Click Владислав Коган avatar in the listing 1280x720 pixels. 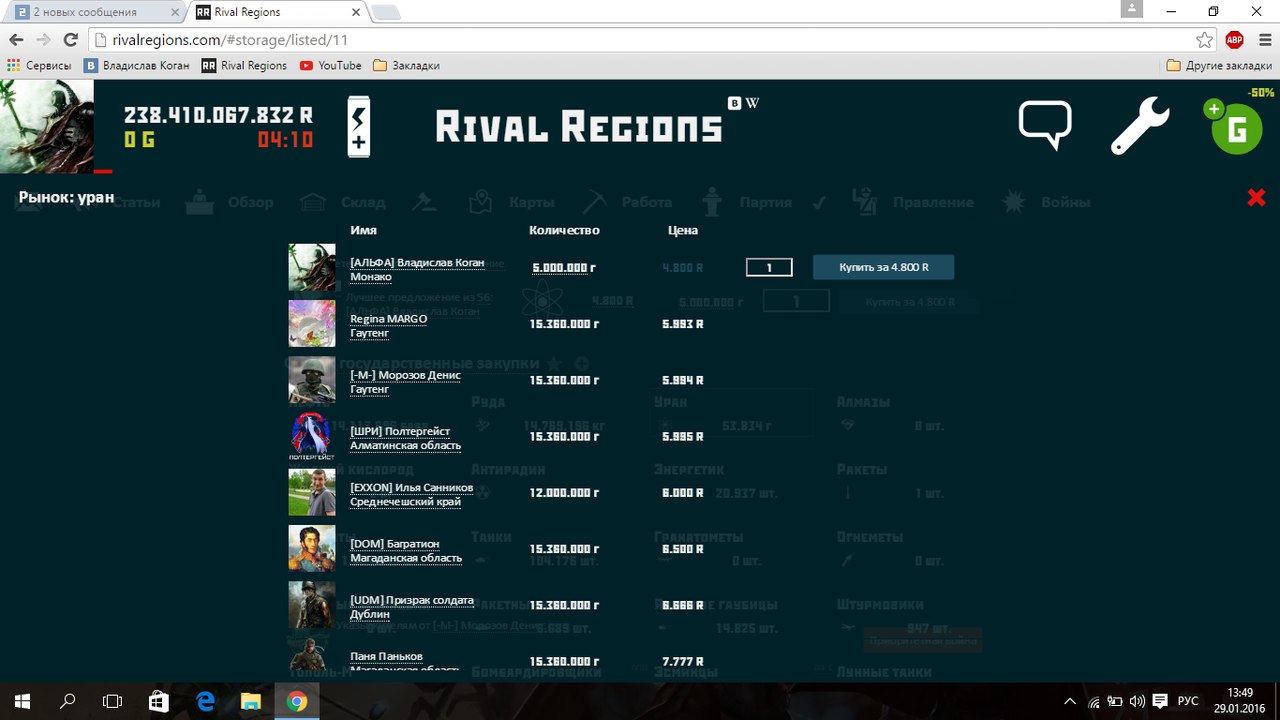(312, 268)
